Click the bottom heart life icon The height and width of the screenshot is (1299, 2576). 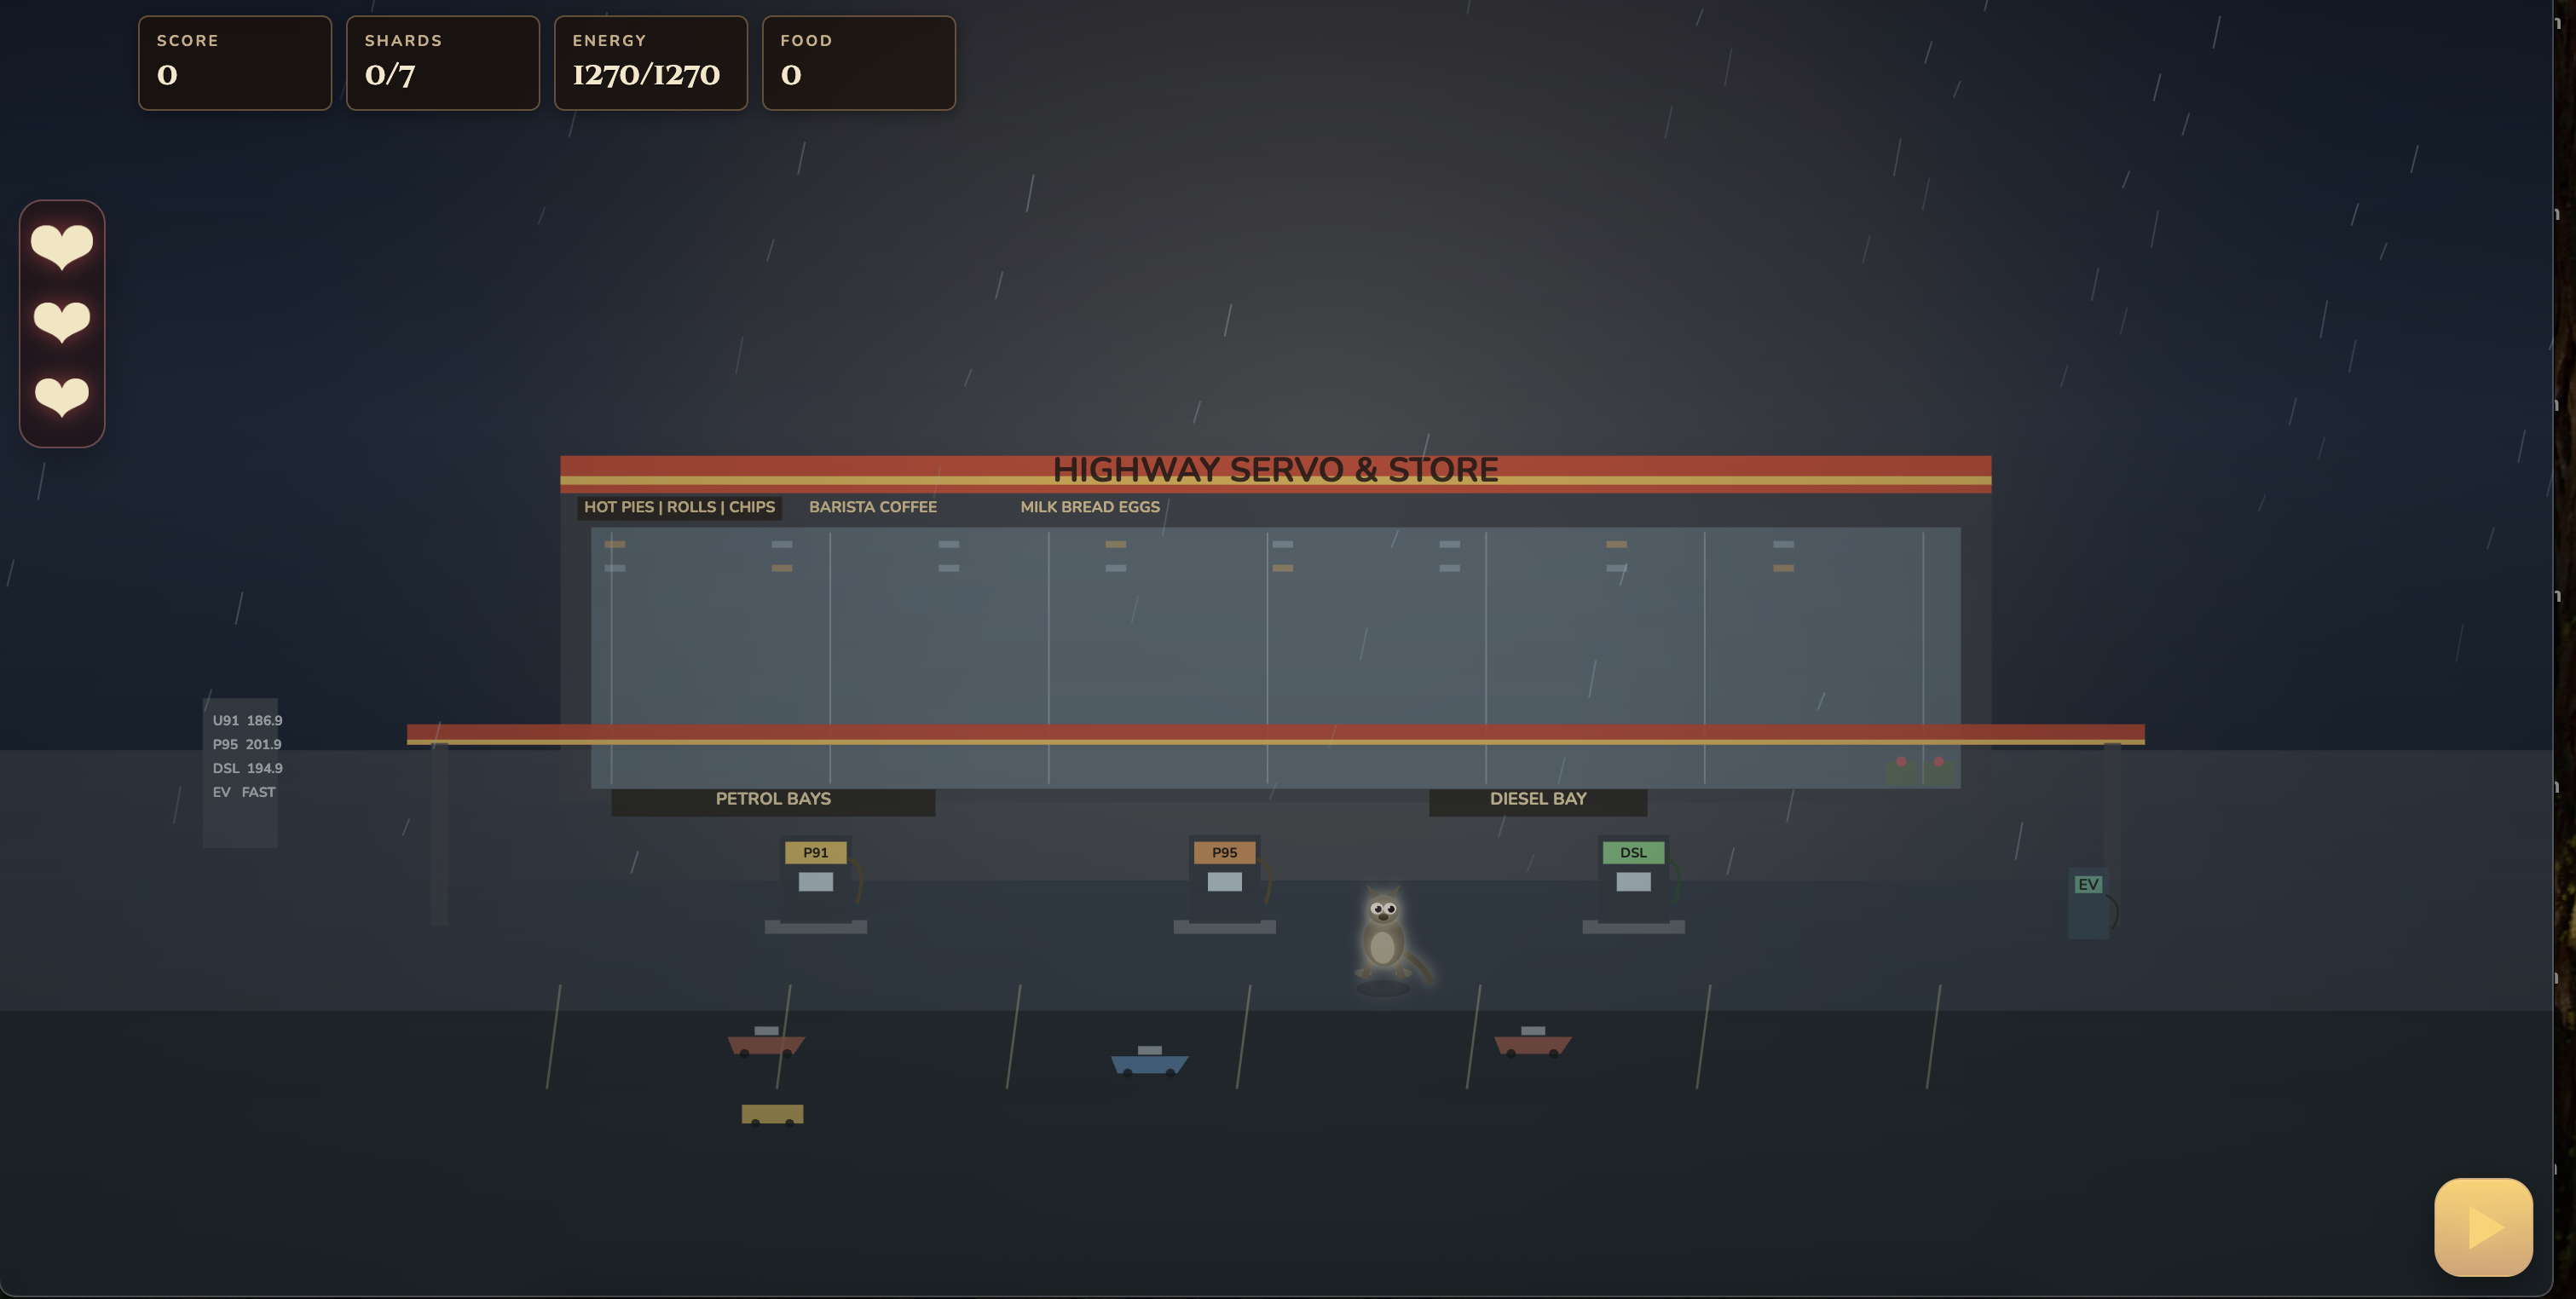(x=62, y=396)
